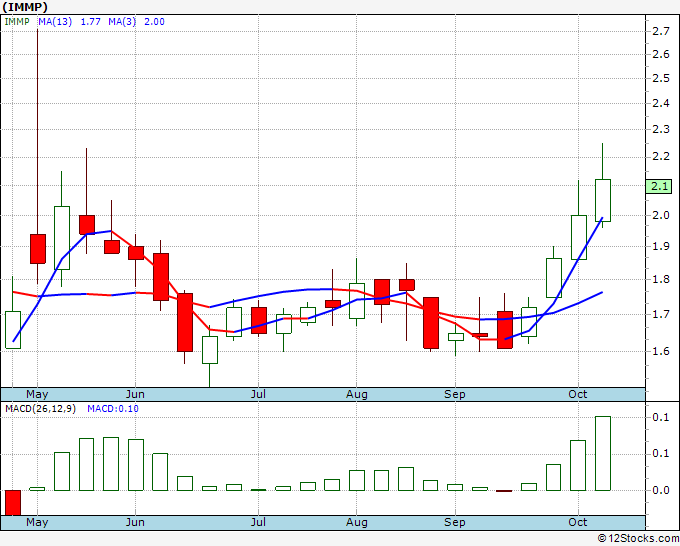Click the Oct label on MACD axis
The height and width of the screenshot is (546, 680).
578,522
